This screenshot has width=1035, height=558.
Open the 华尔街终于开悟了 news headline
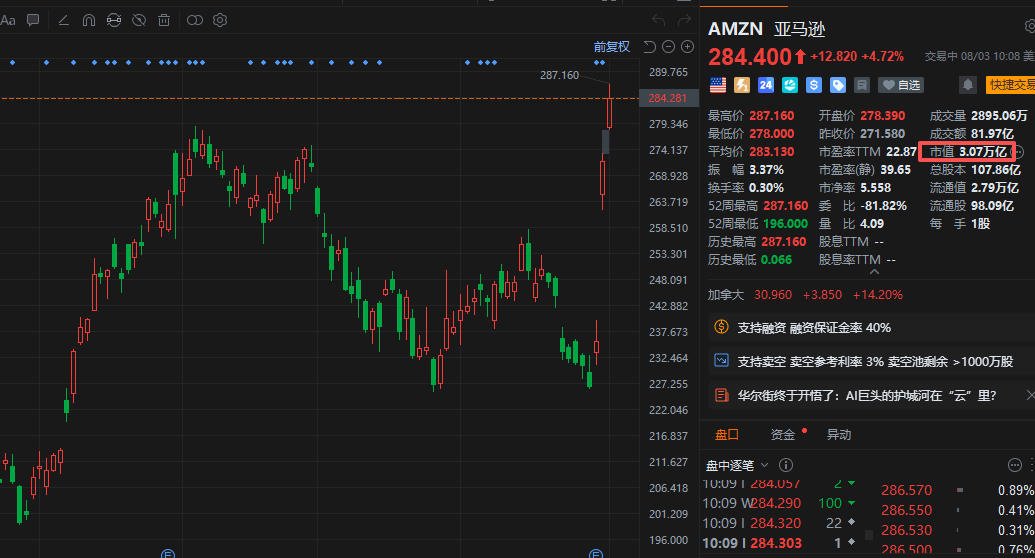(867, 396)
